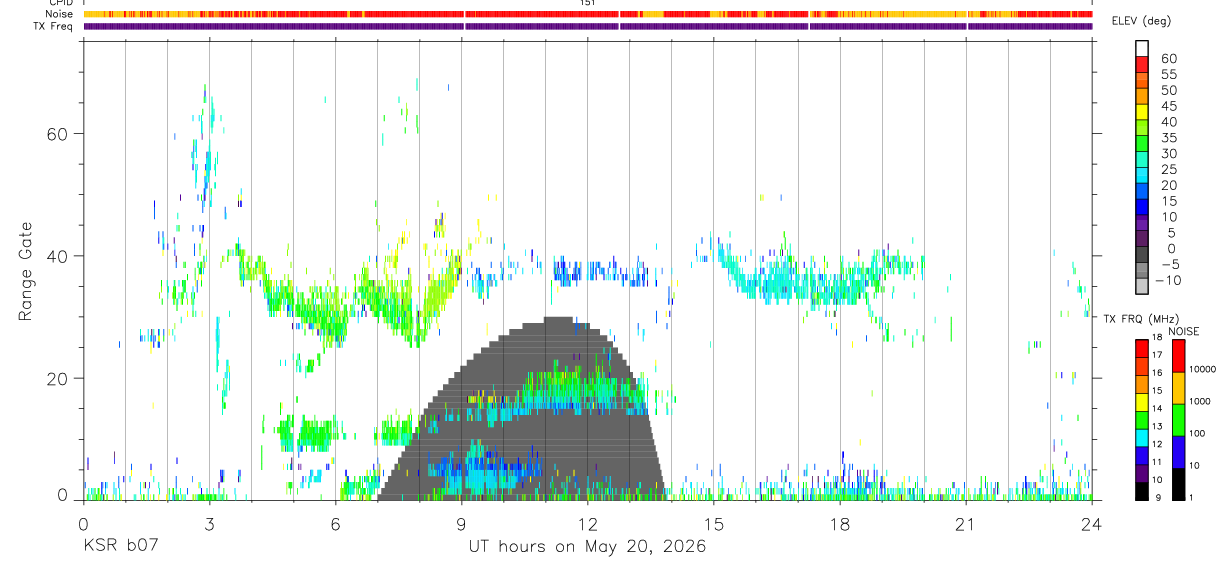This screenshot has width=1228, height=567.
Task: Click the light gray bottom cell of ELEV color bar
Action: pyautogui.click(x=1142, y=285)
